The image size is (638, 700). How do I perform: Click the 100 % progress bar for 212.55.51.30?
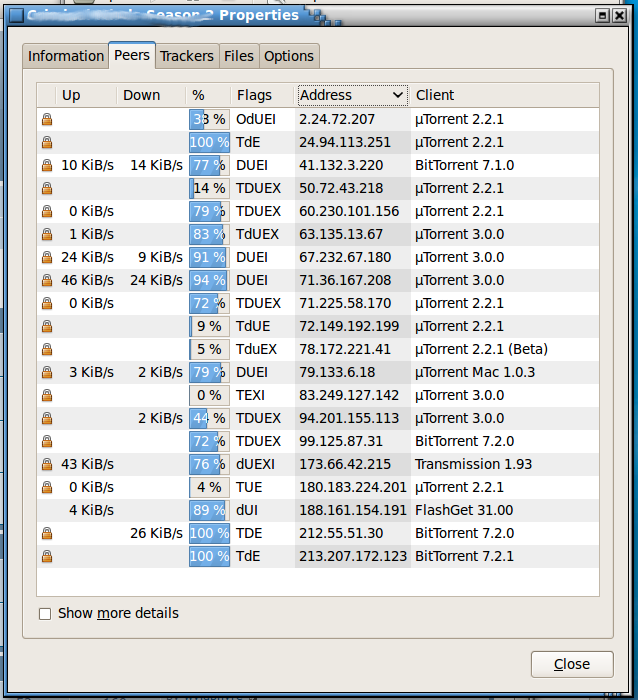[x=209, y=533]
